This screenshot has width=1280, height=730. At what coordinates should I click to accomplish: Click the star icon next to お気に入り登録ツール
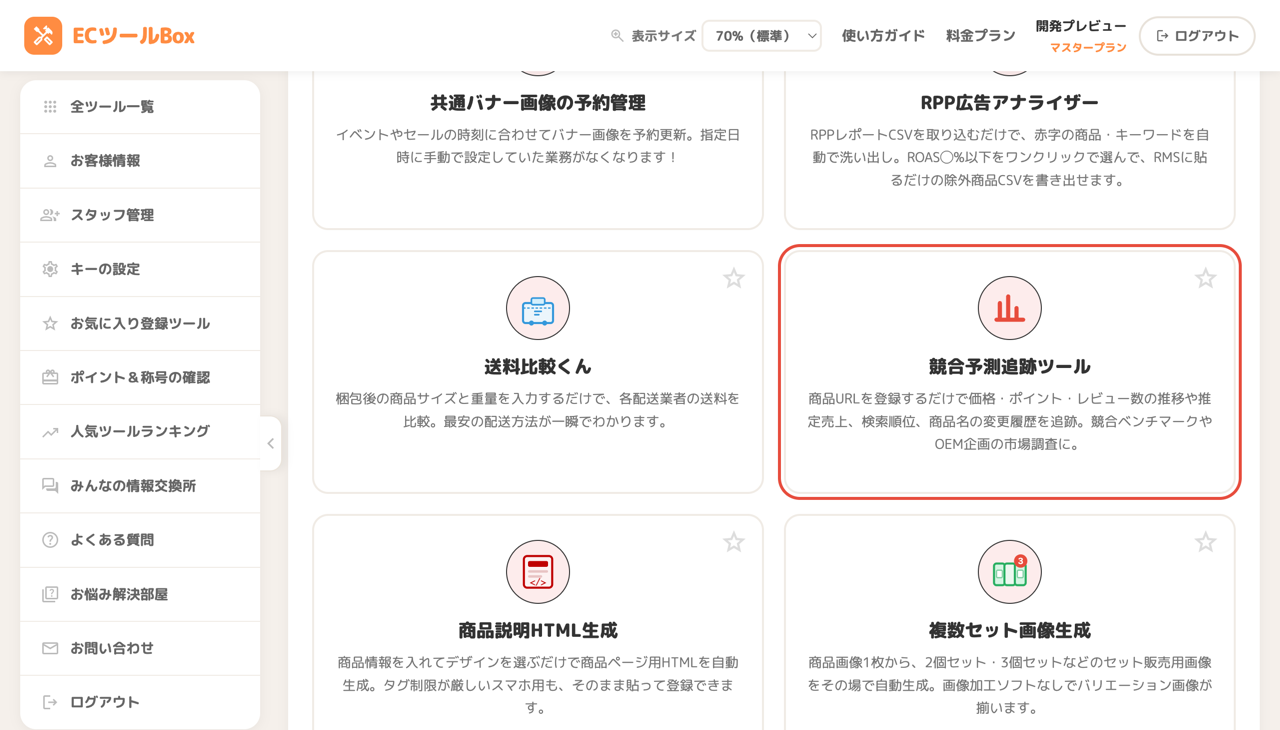coord(50,323)
